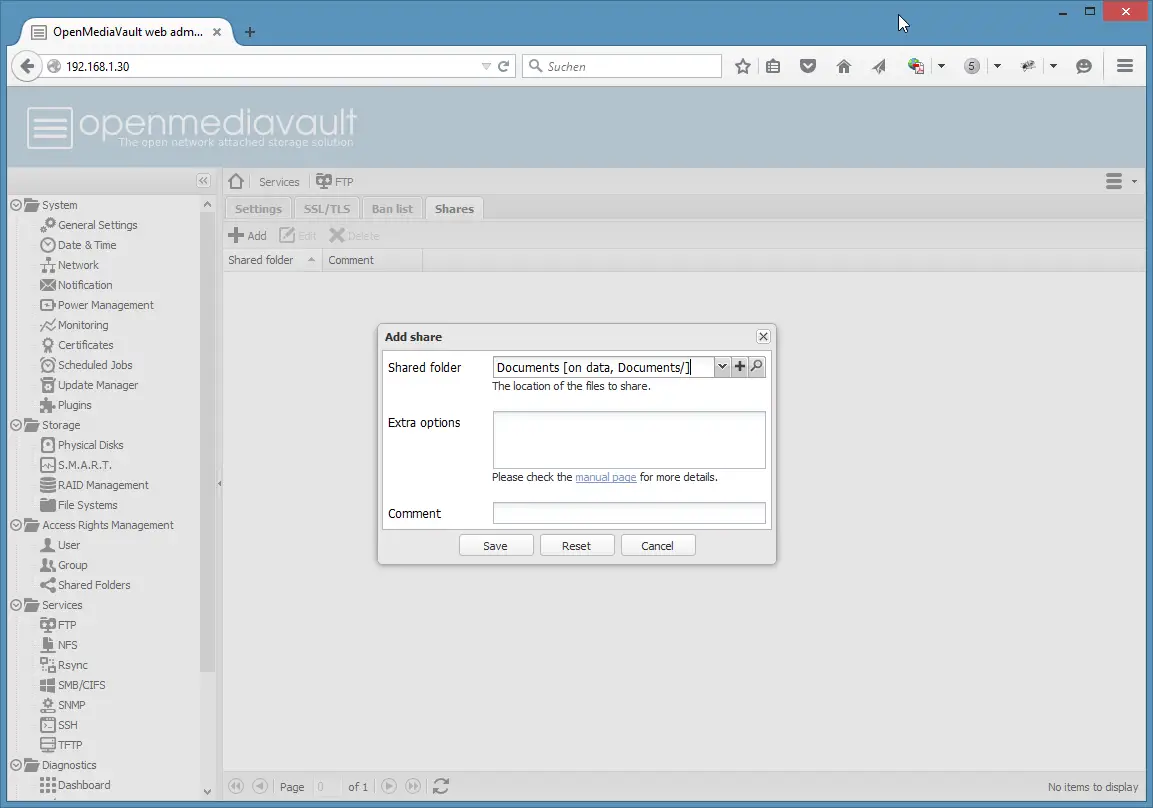Switch to the Ban list tab
Screen dimensions: 1153x808
pyautogui.click(x=392, y=209)
